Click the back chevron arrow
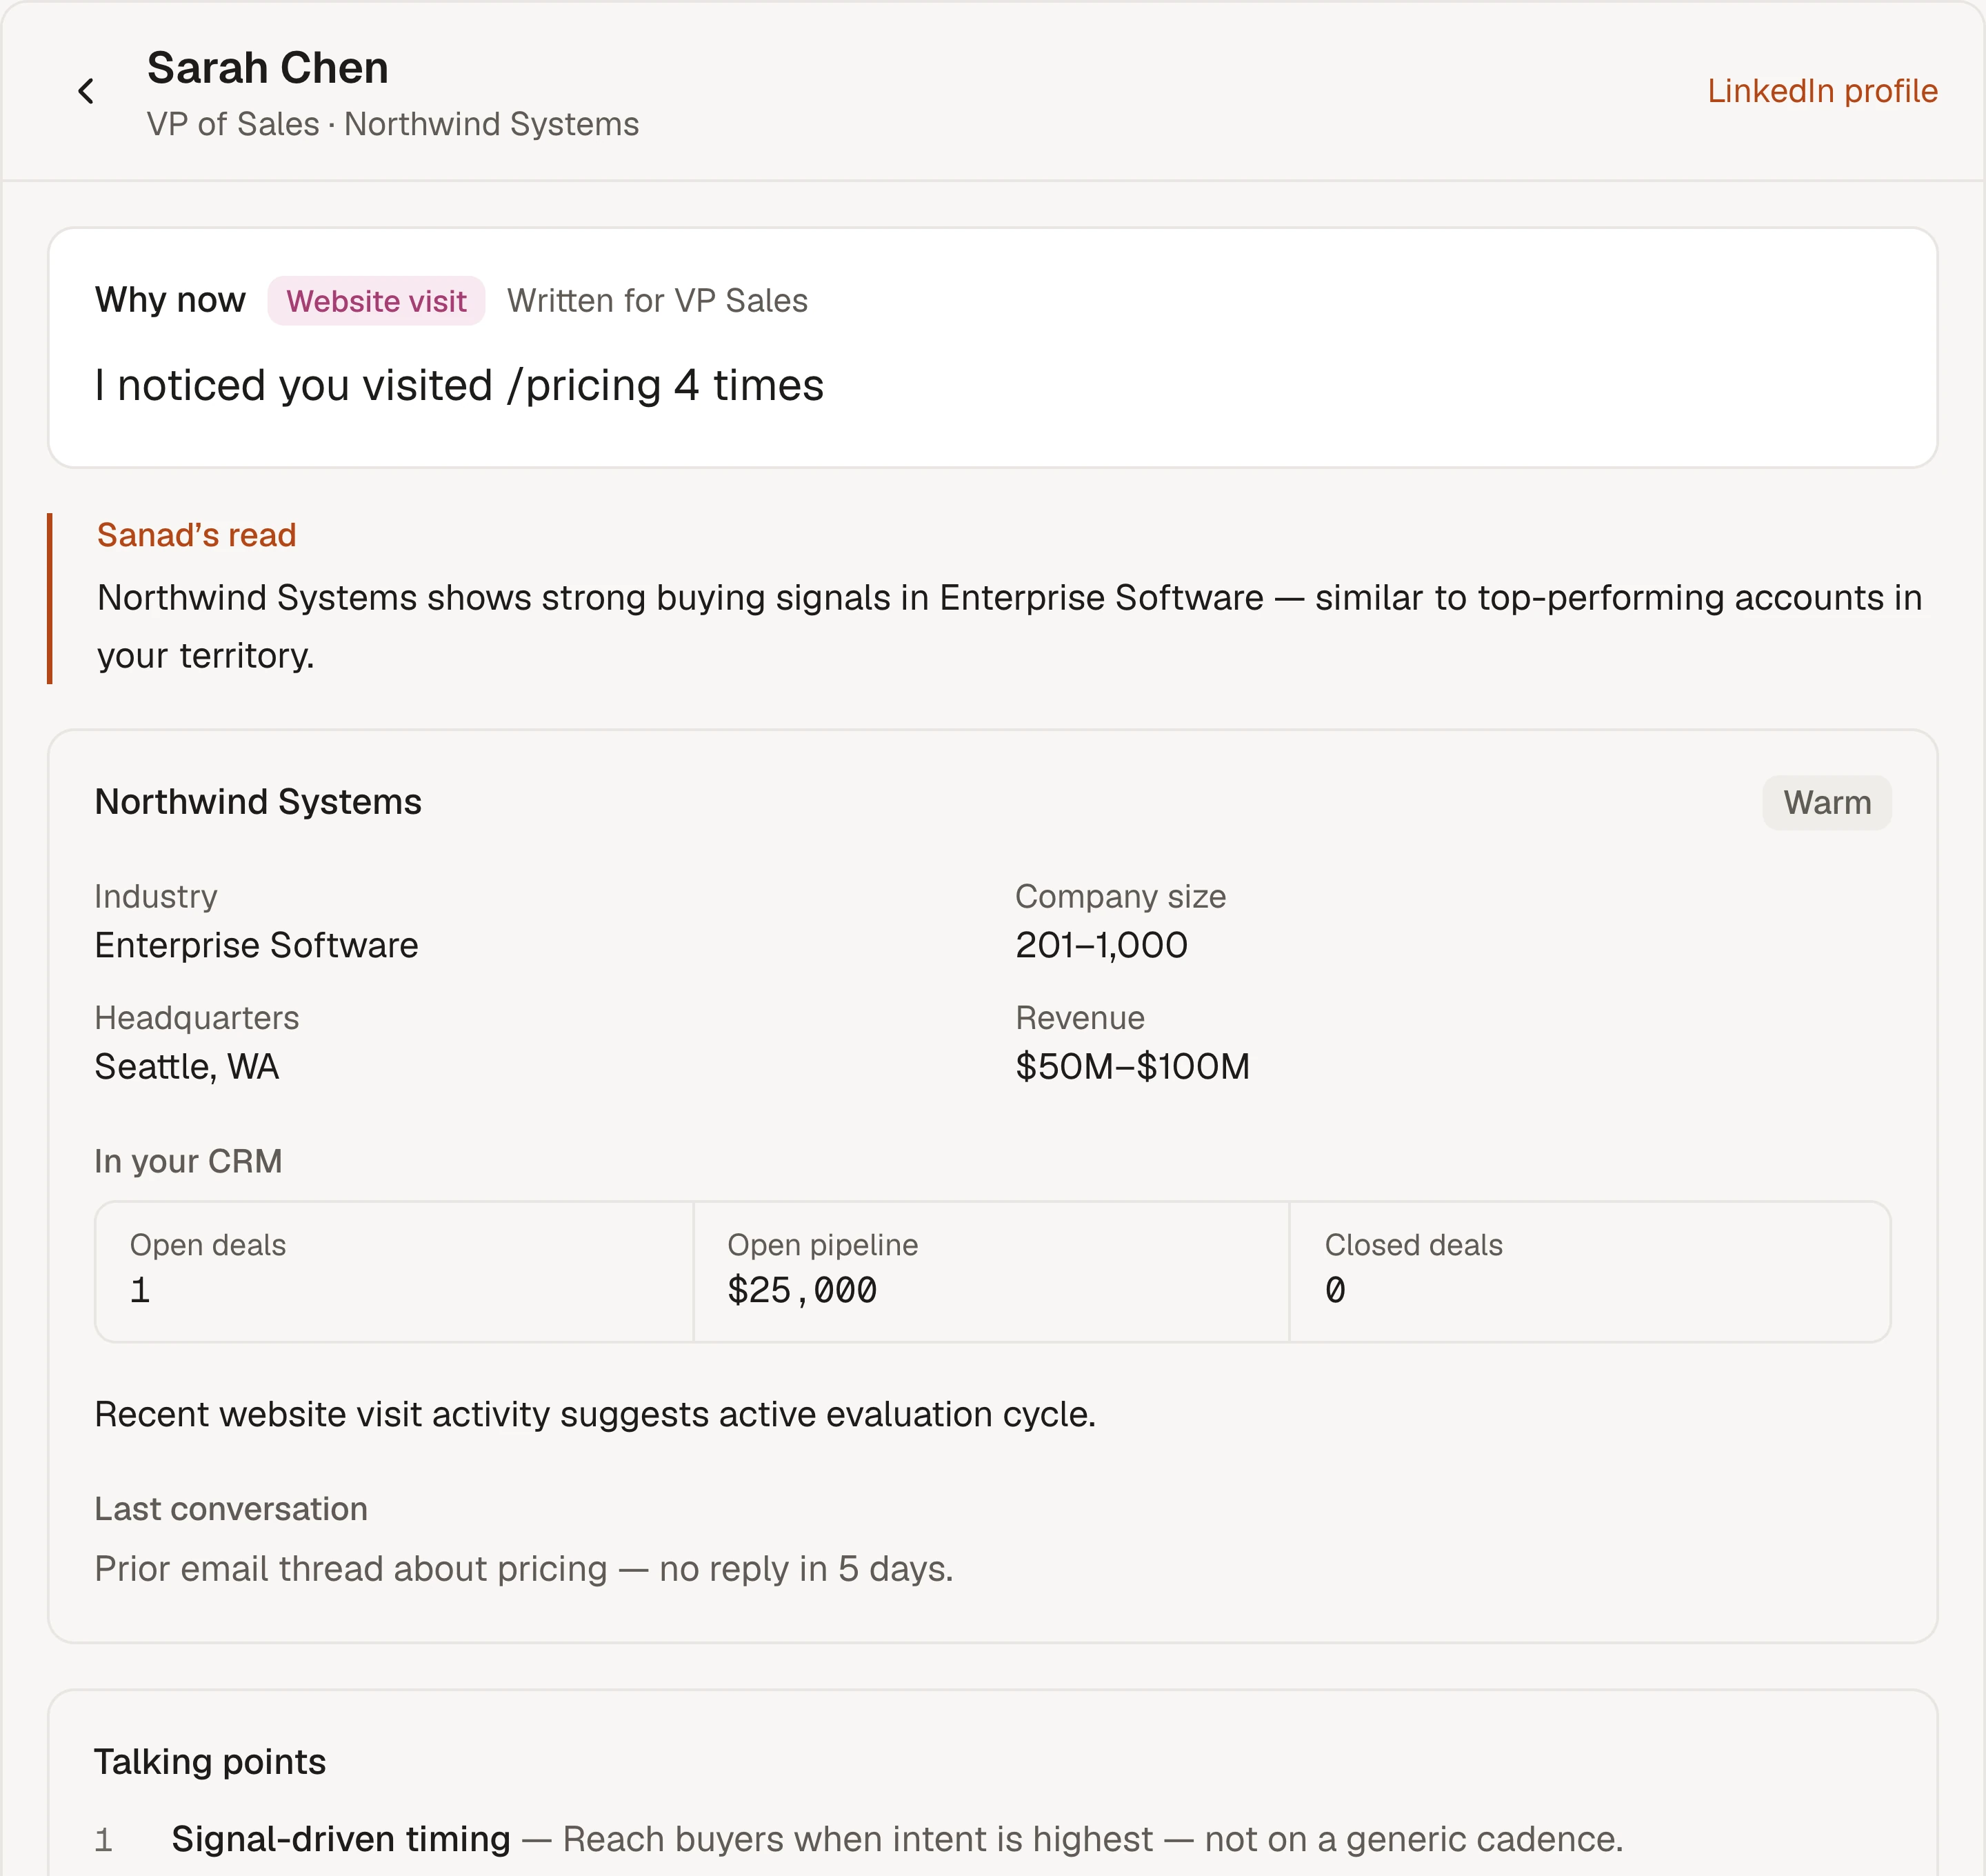The height and width of the screenshot is (1876, 1986). click(x=86, y=91)
